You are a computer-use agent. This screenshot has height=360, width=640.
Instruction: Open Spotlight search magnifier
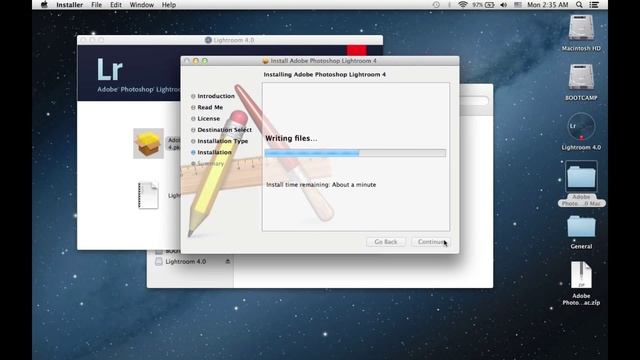click(579, 5)
